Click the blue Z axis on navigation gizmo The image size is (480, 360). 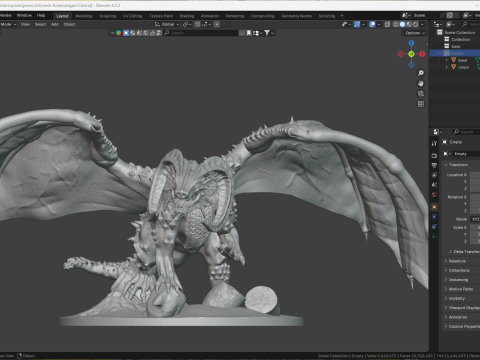coord(411,43)
